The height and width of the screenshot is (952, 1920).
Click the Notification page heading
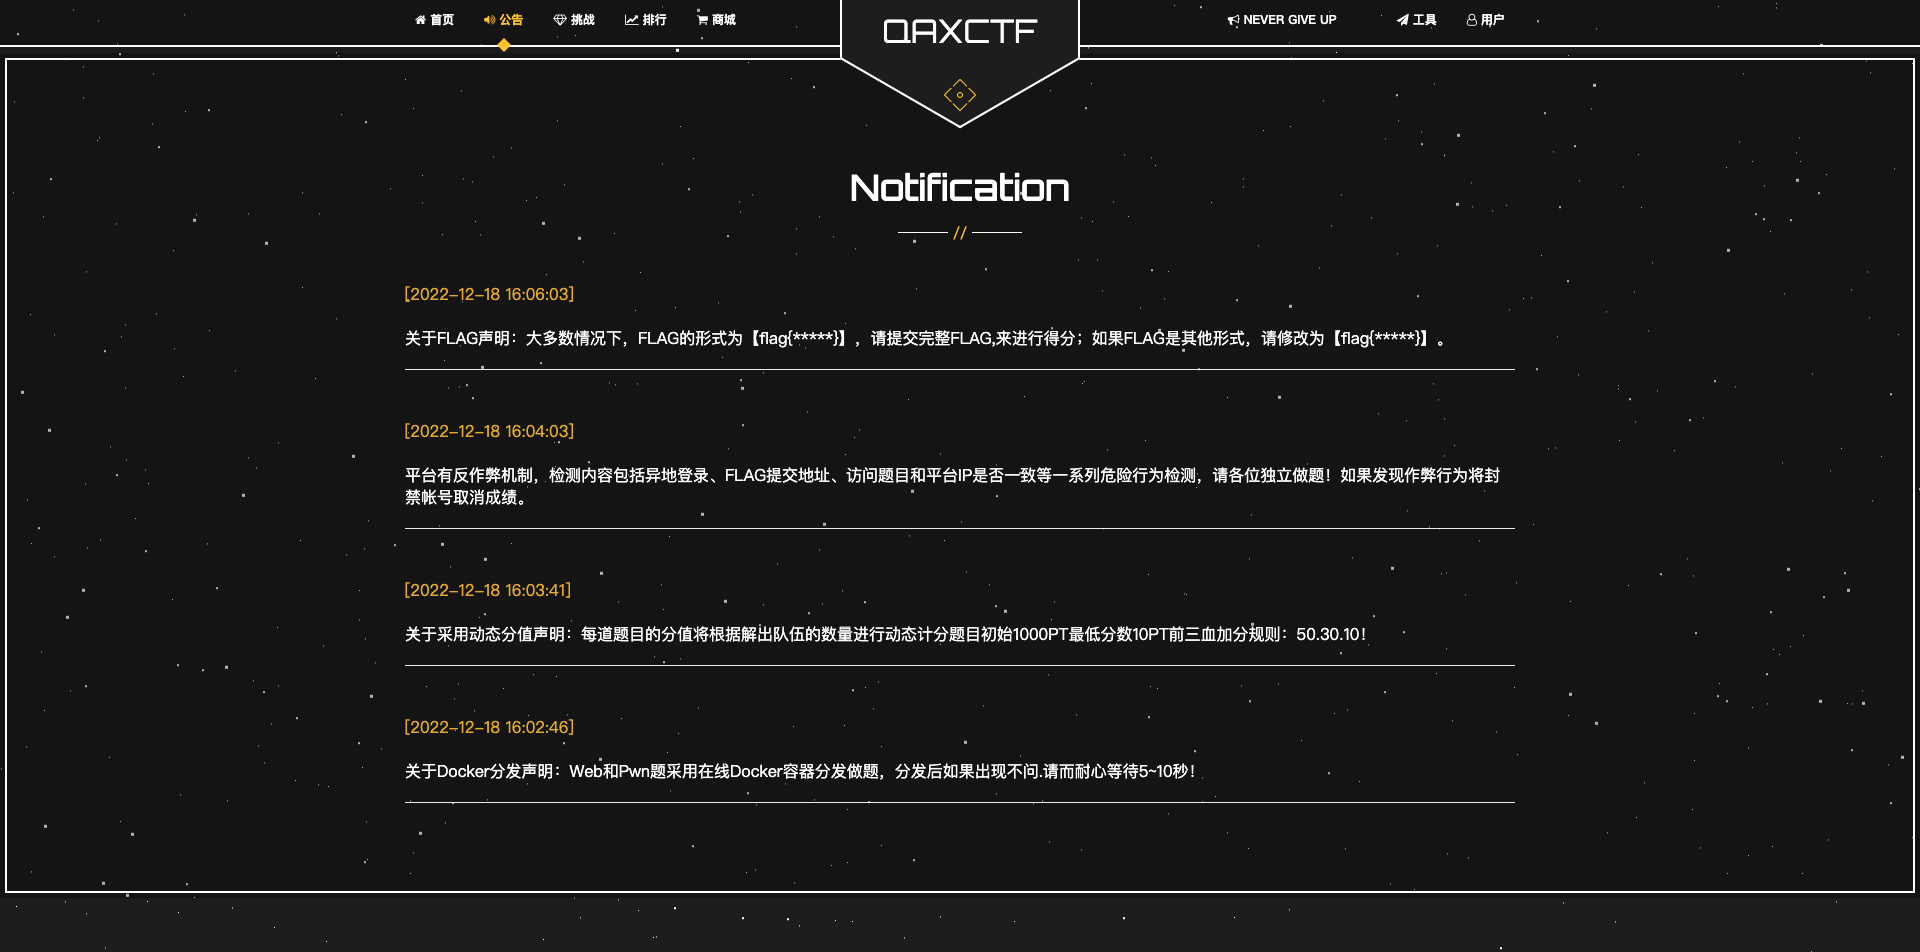pos(959,187)
